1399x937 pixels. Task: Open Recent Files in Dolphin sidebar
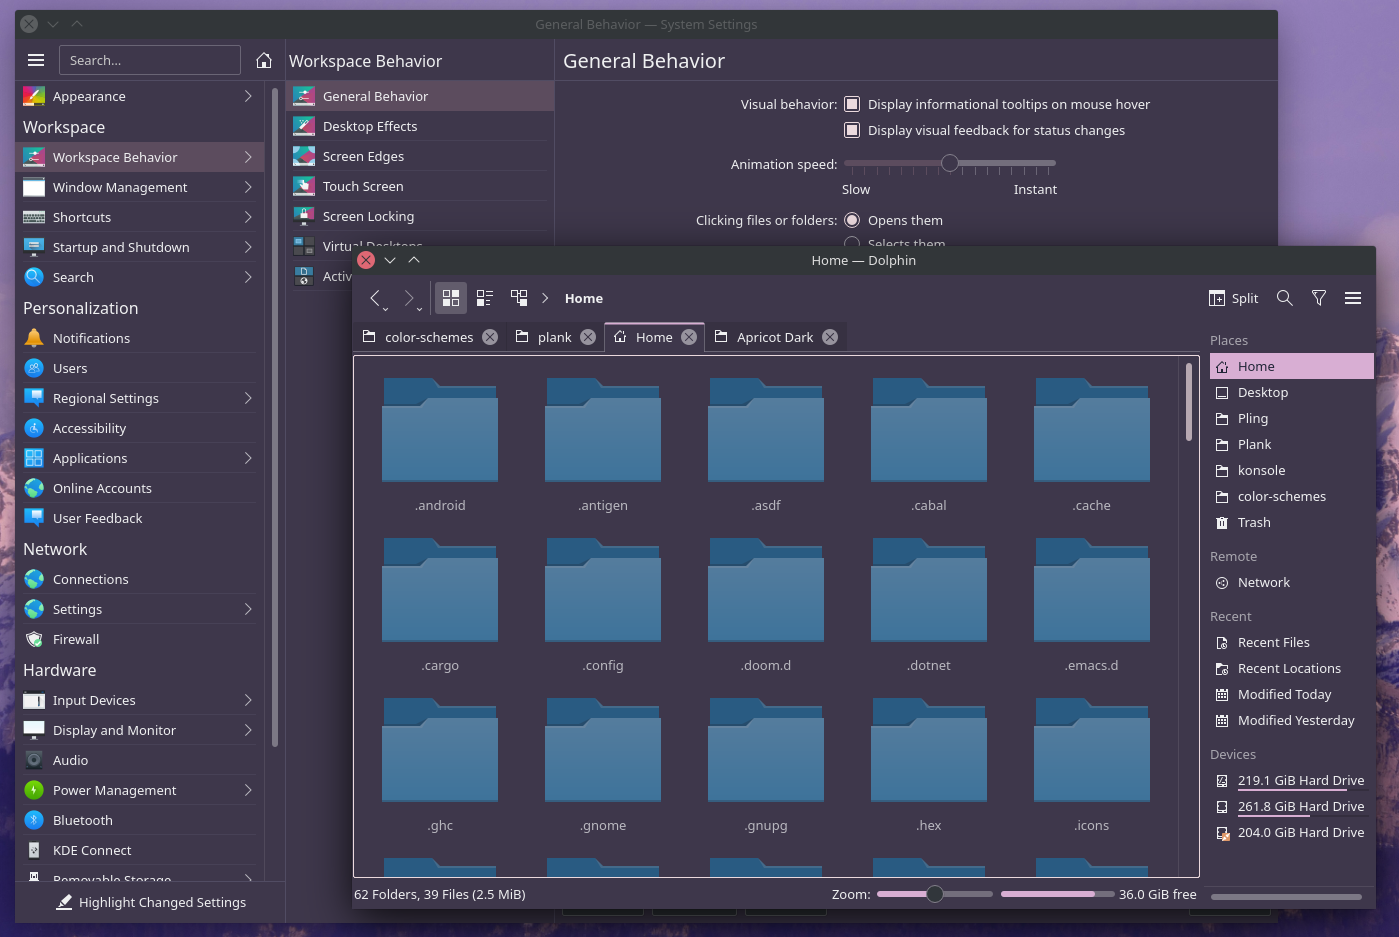pyautogui.click(x=1291, y=642)
